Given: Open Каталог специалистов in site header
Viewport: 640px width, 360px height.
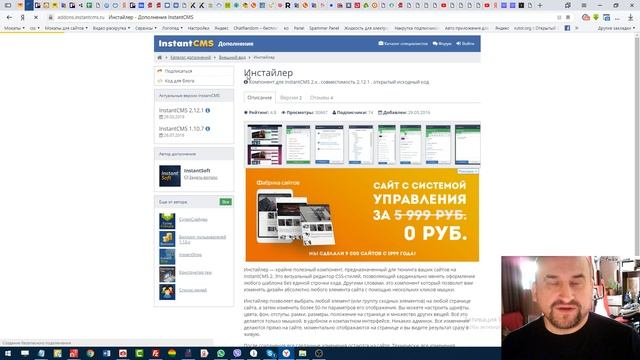Looking at the screenshot, I should (x=403, y=44).
